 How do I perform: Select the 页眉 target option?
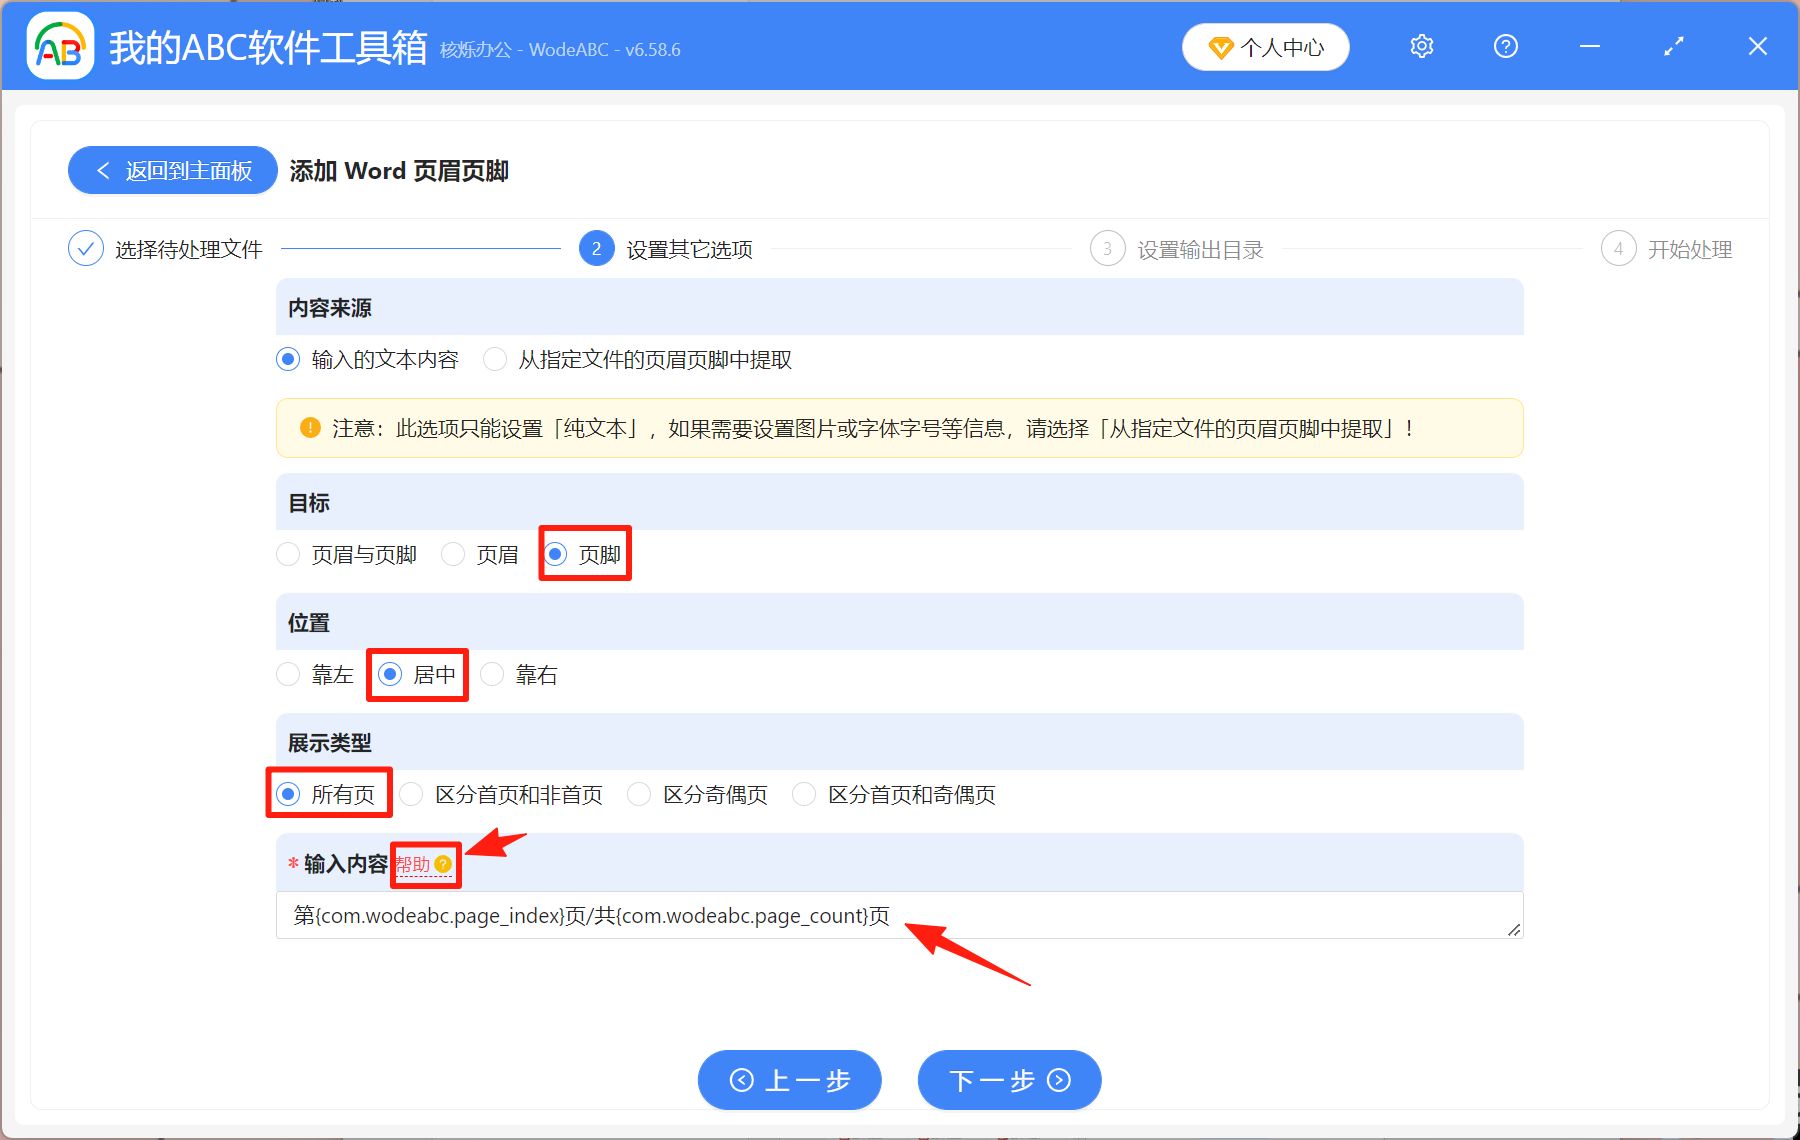click(x=453, y=554)
